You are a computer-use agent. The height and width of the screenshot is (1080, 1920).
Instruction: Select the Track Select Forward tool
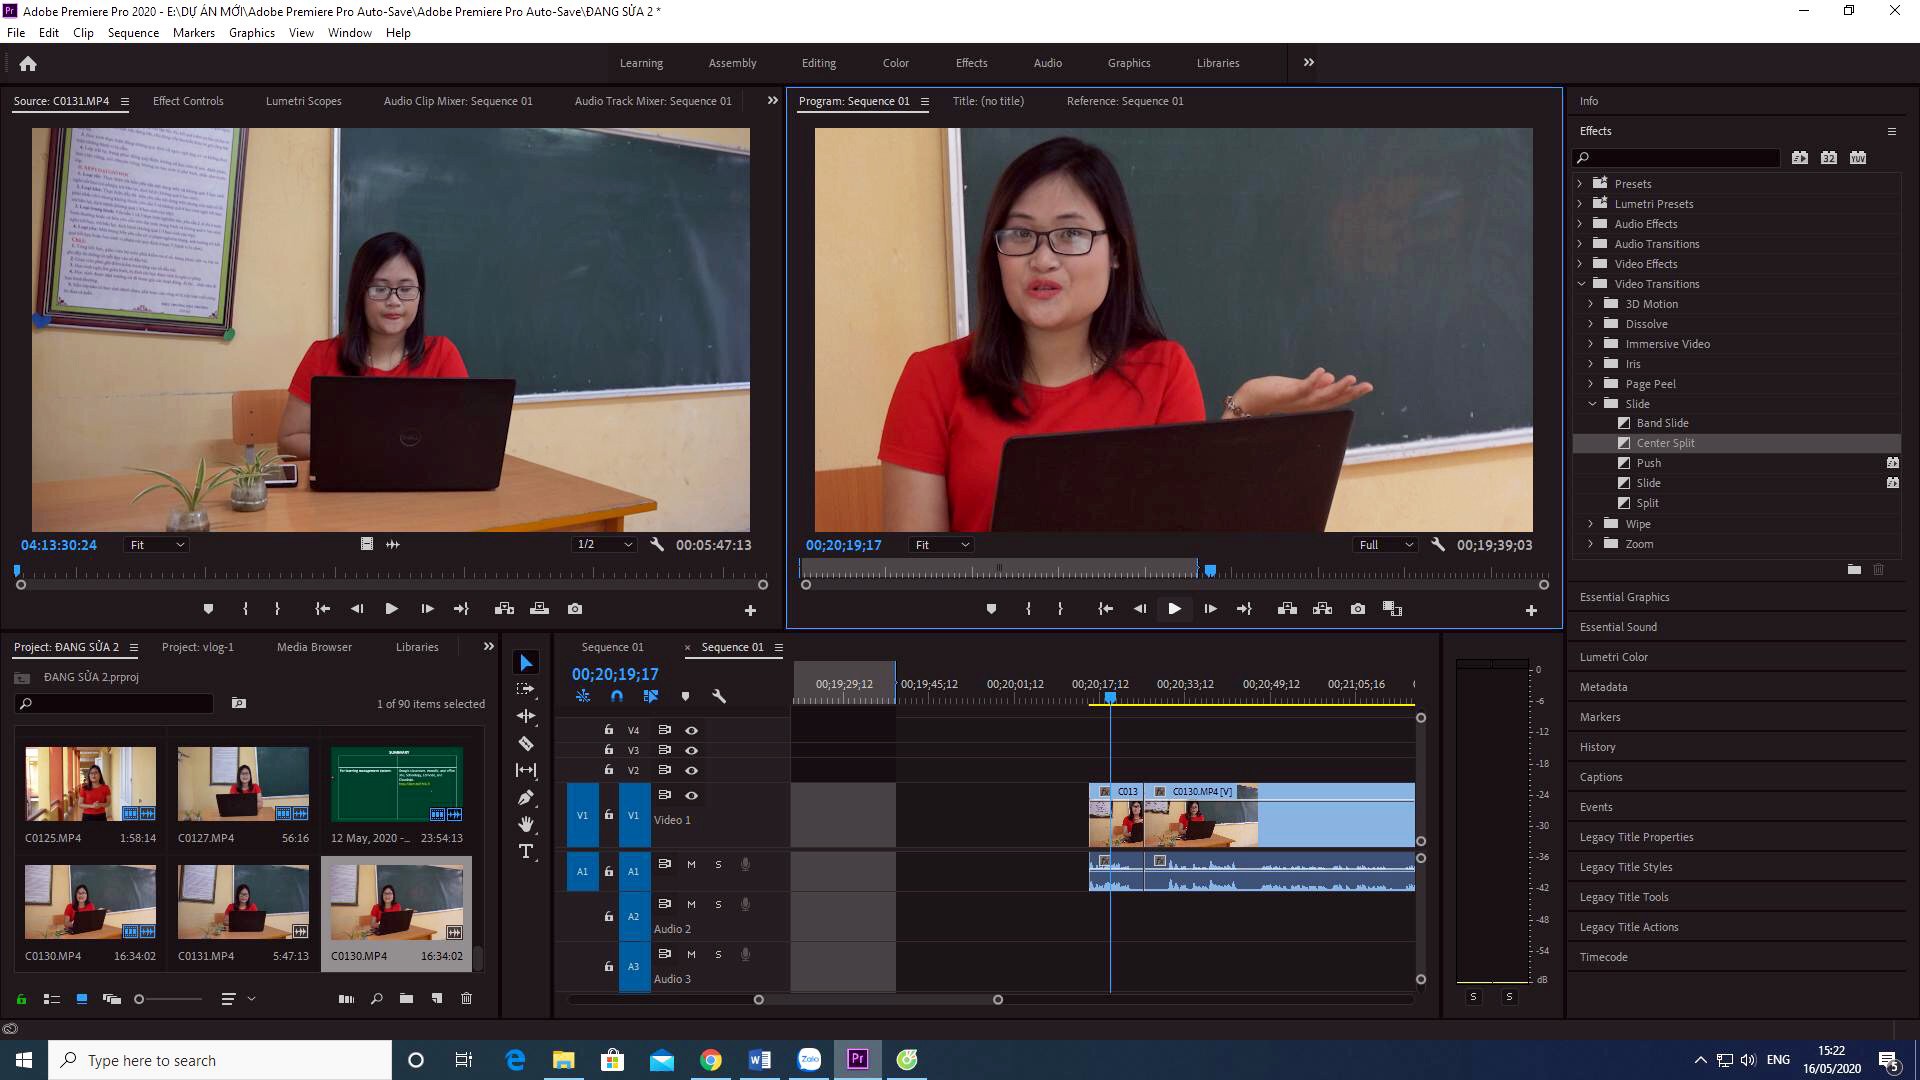pos(526,689)
